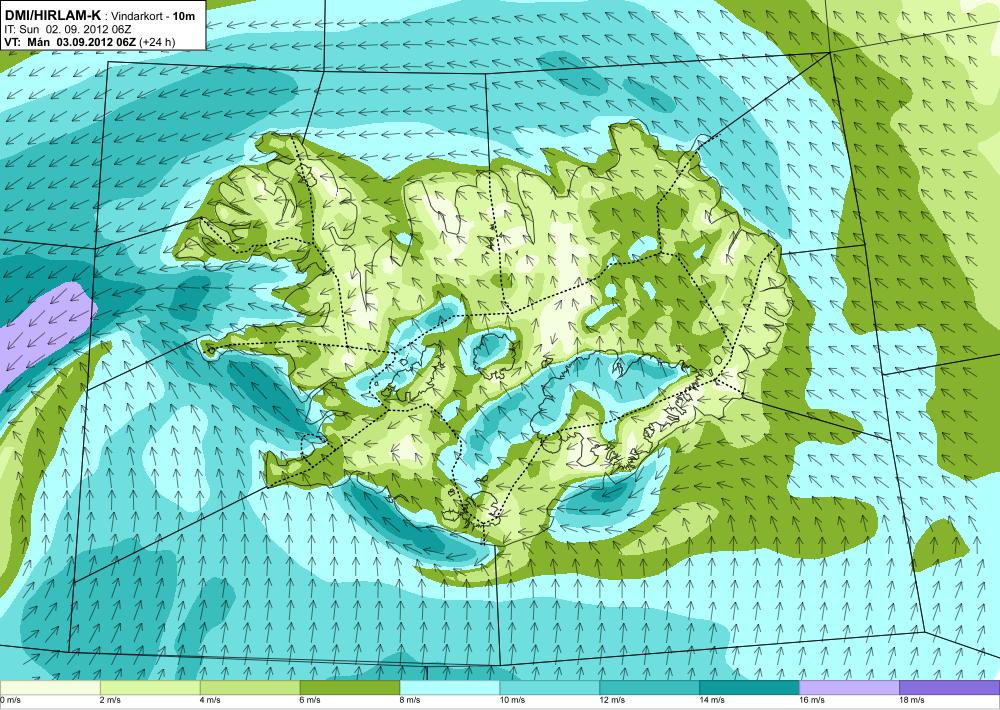This screenshot has height=710, width=1000.
Task: Click the DMI/HIRLAM-K title text
Action: coord(52,16)
